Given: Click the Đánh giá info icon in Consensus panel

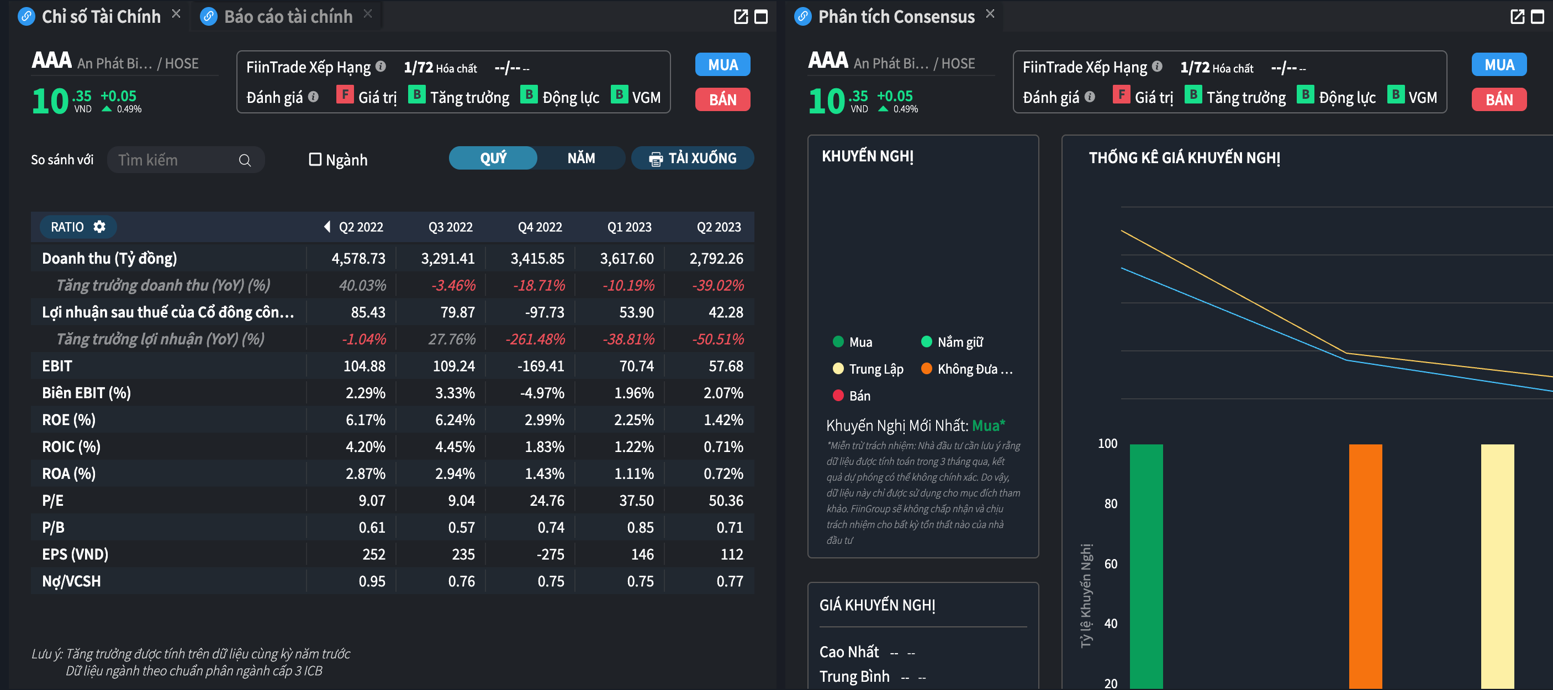Looking at the screenshot, I should pos(1090,97).
